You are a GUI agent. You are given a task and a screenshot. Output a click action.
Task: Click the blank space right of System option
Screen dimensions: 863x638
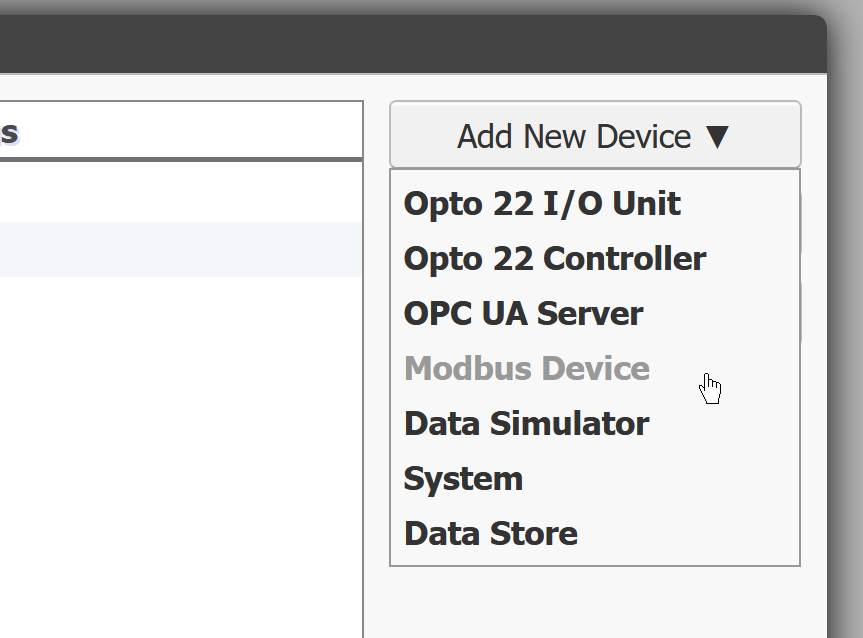[x=660, y=479]
